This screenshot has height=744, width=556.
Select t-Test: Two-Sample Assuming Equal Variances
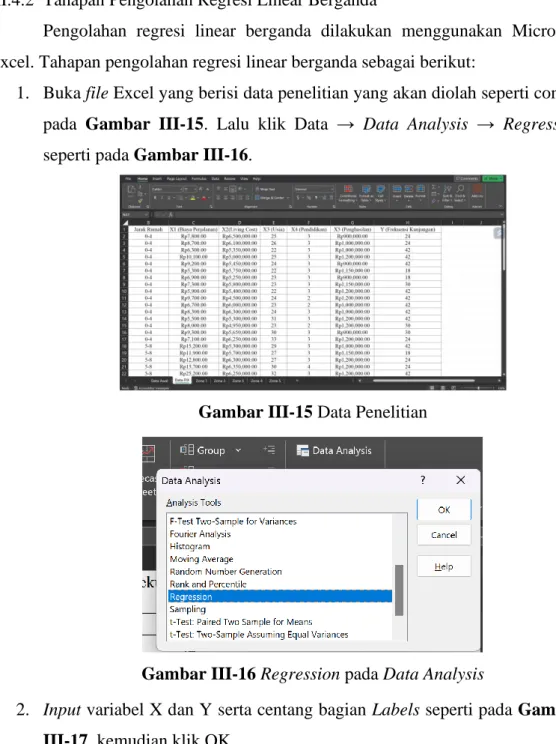tap(259, 634)
